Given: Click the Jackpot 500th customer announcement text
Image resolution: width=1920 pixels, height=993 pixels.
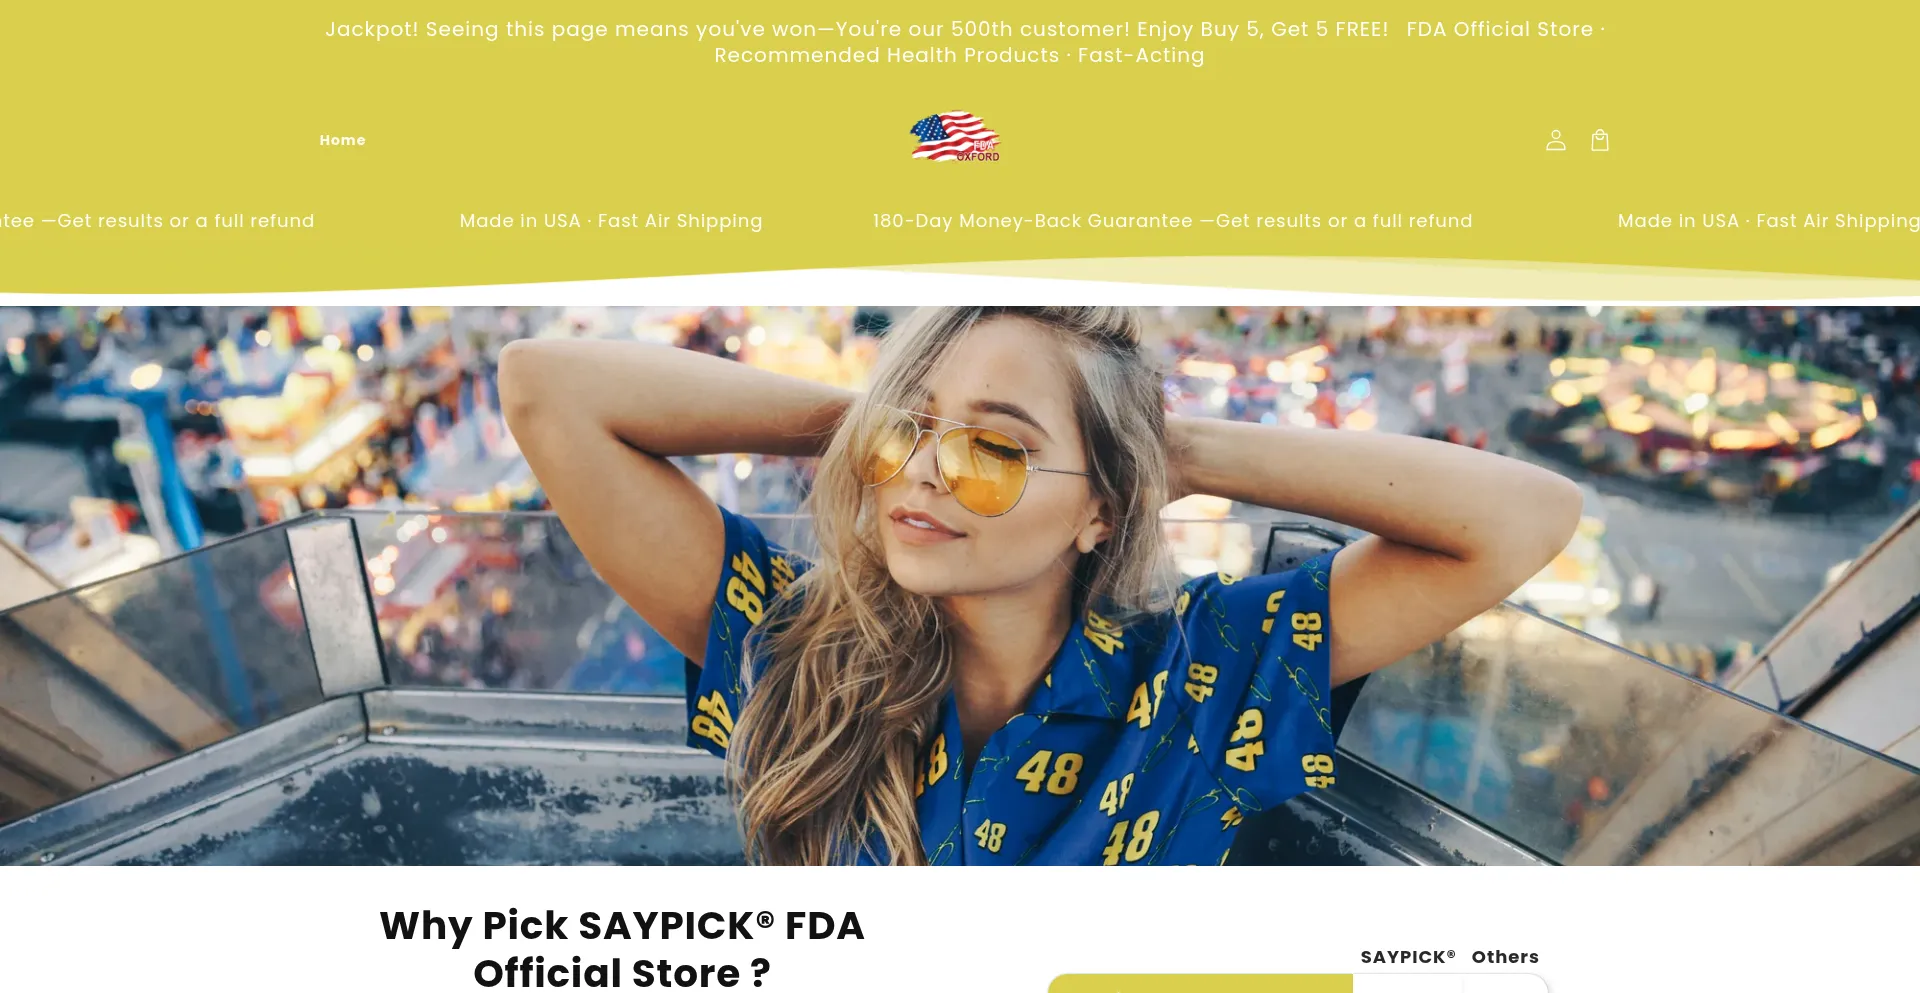Looking at the screenshot, I should (x=857, y=29).
